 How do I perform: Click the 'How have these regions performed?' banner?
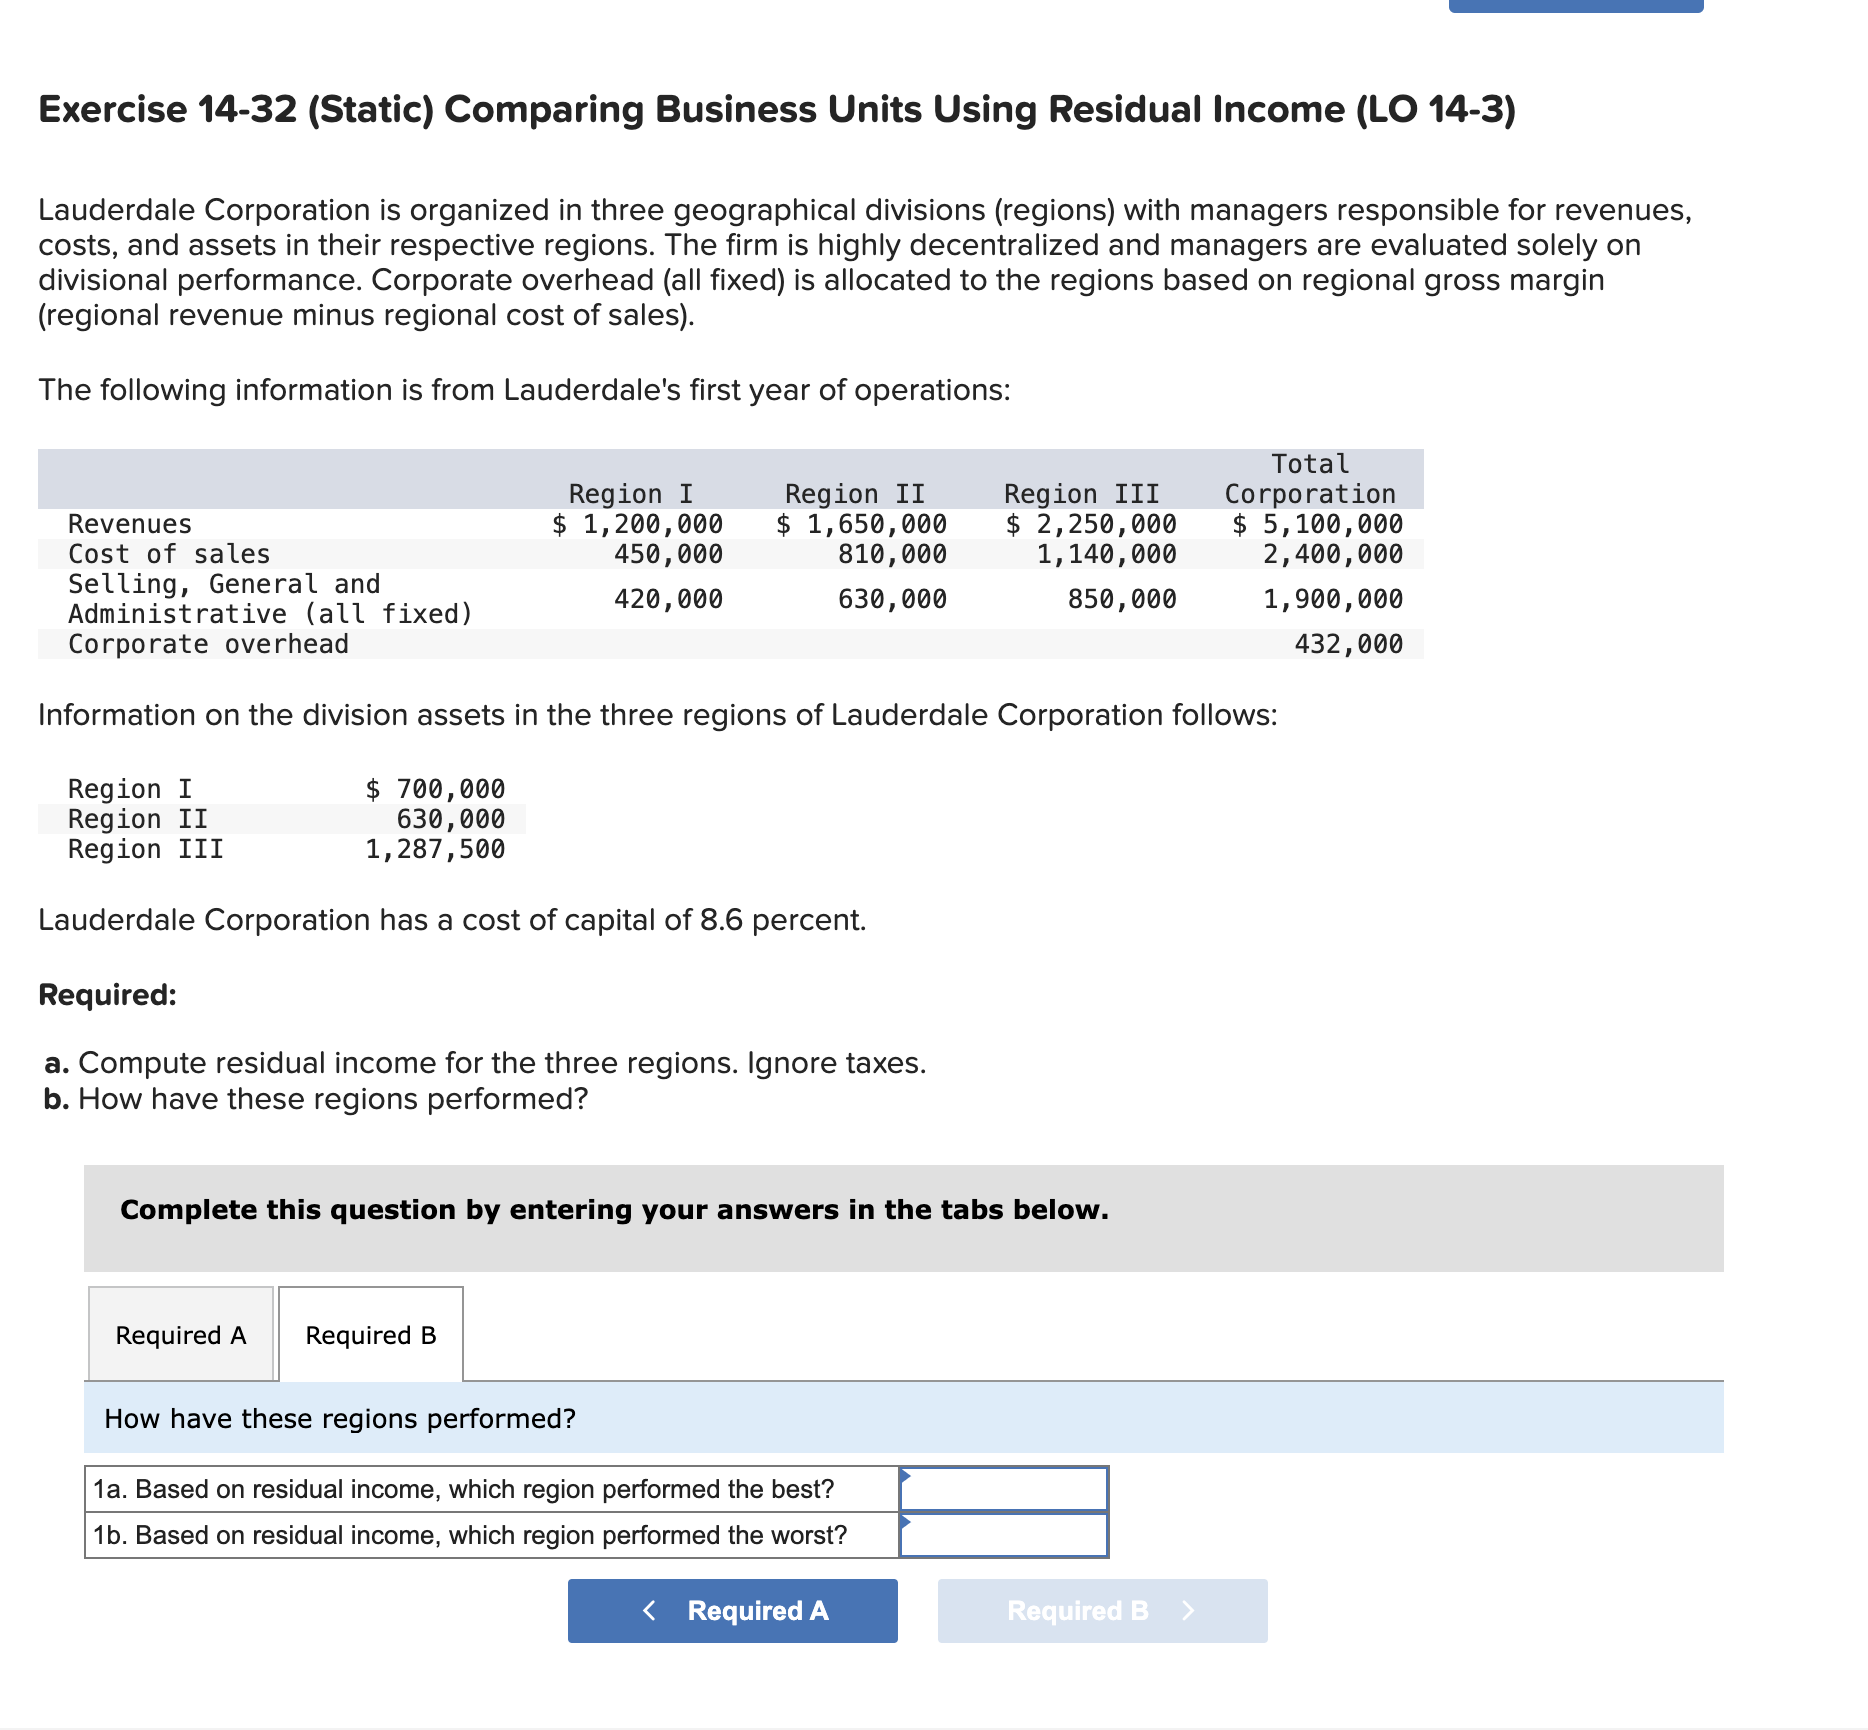[x=340, y=1418]
